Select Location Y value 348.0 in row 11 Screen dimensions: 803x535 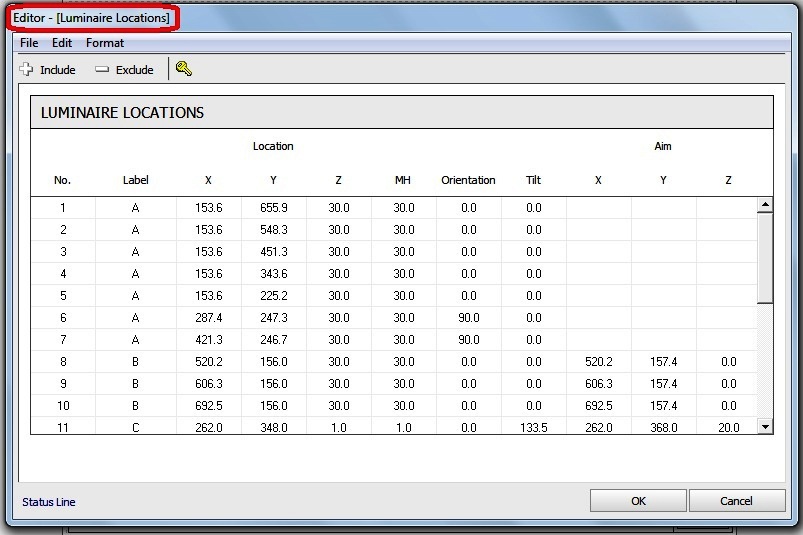[273, 427]
